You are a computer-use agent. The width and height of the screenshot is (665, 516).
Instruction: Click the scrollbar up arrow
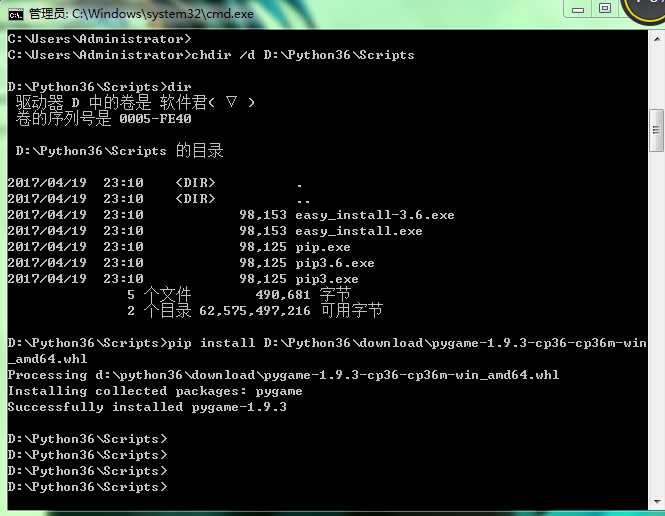tap(657, 39)
